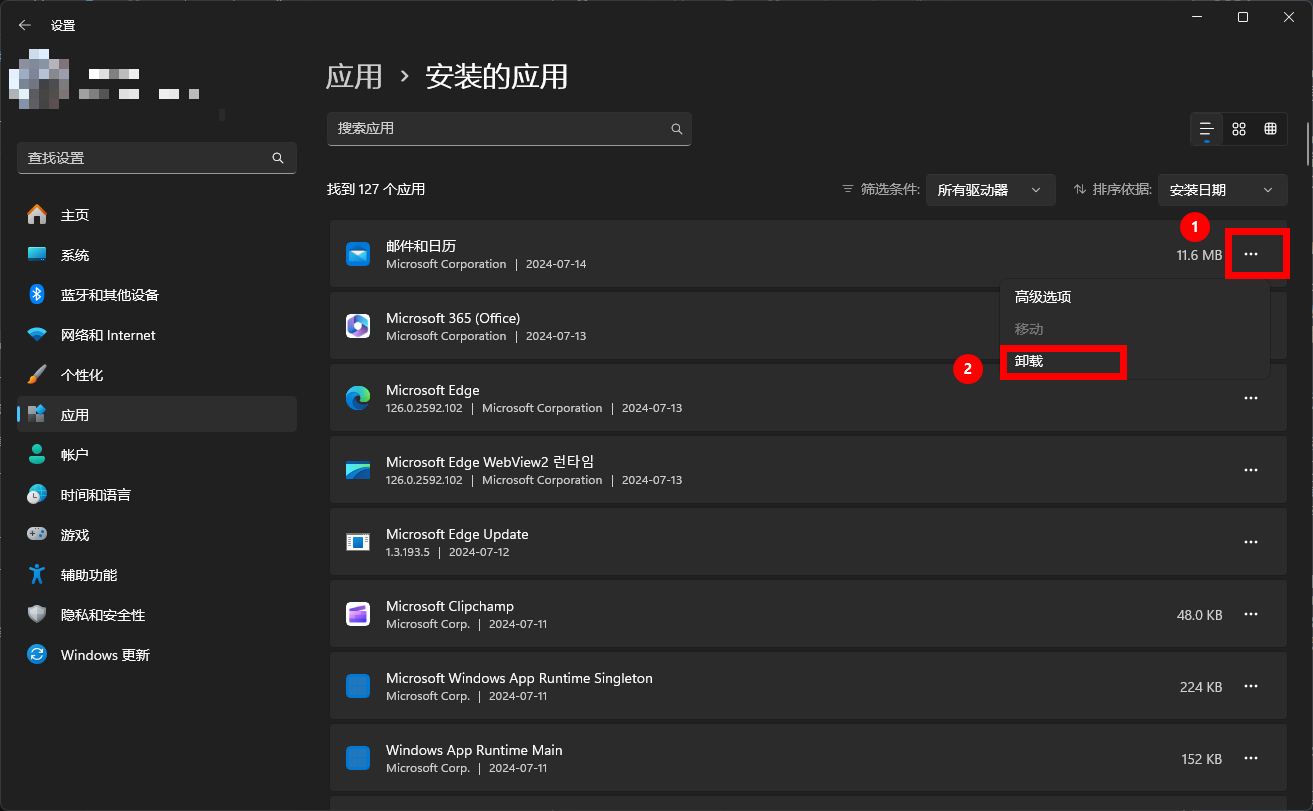Open 个性化 settings in sidebar
Screen dimensions: 1313x811
click(x=82, y=375)
